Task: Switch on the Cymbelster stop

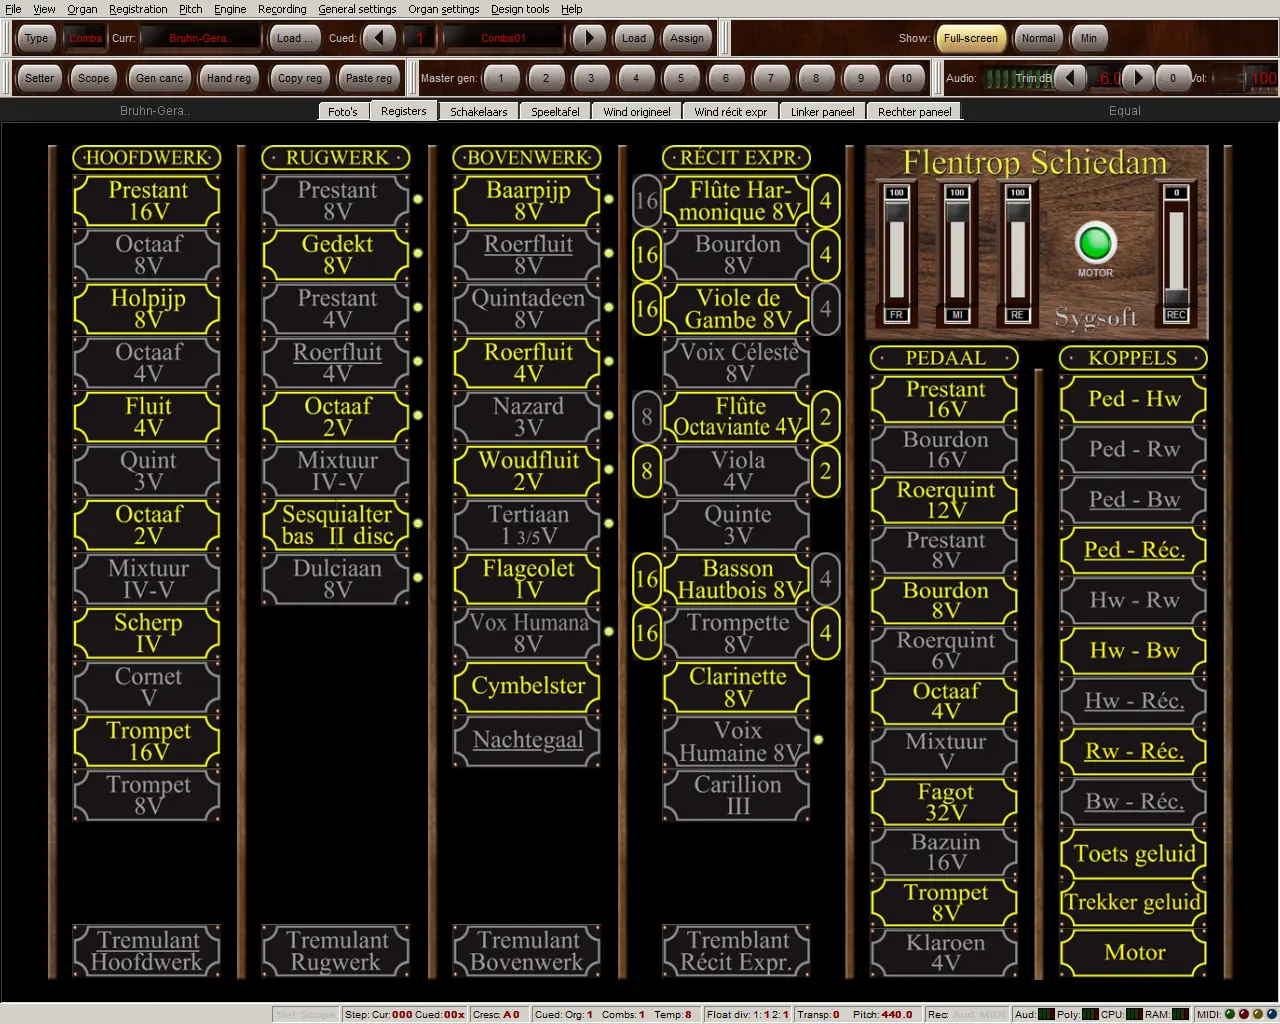Action: (528, 687)
